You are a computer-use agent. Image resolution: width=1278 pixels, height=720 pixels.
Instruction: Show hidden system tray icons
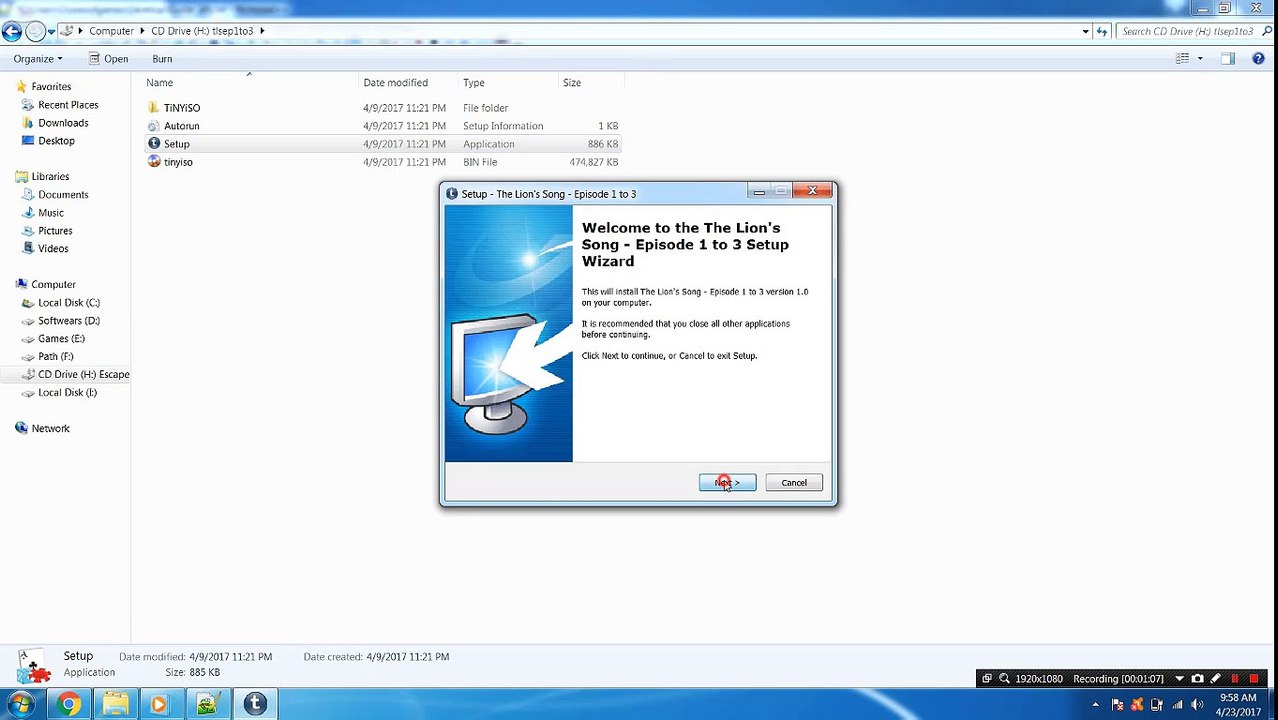pyautogui.click(x=1095, y=705)
